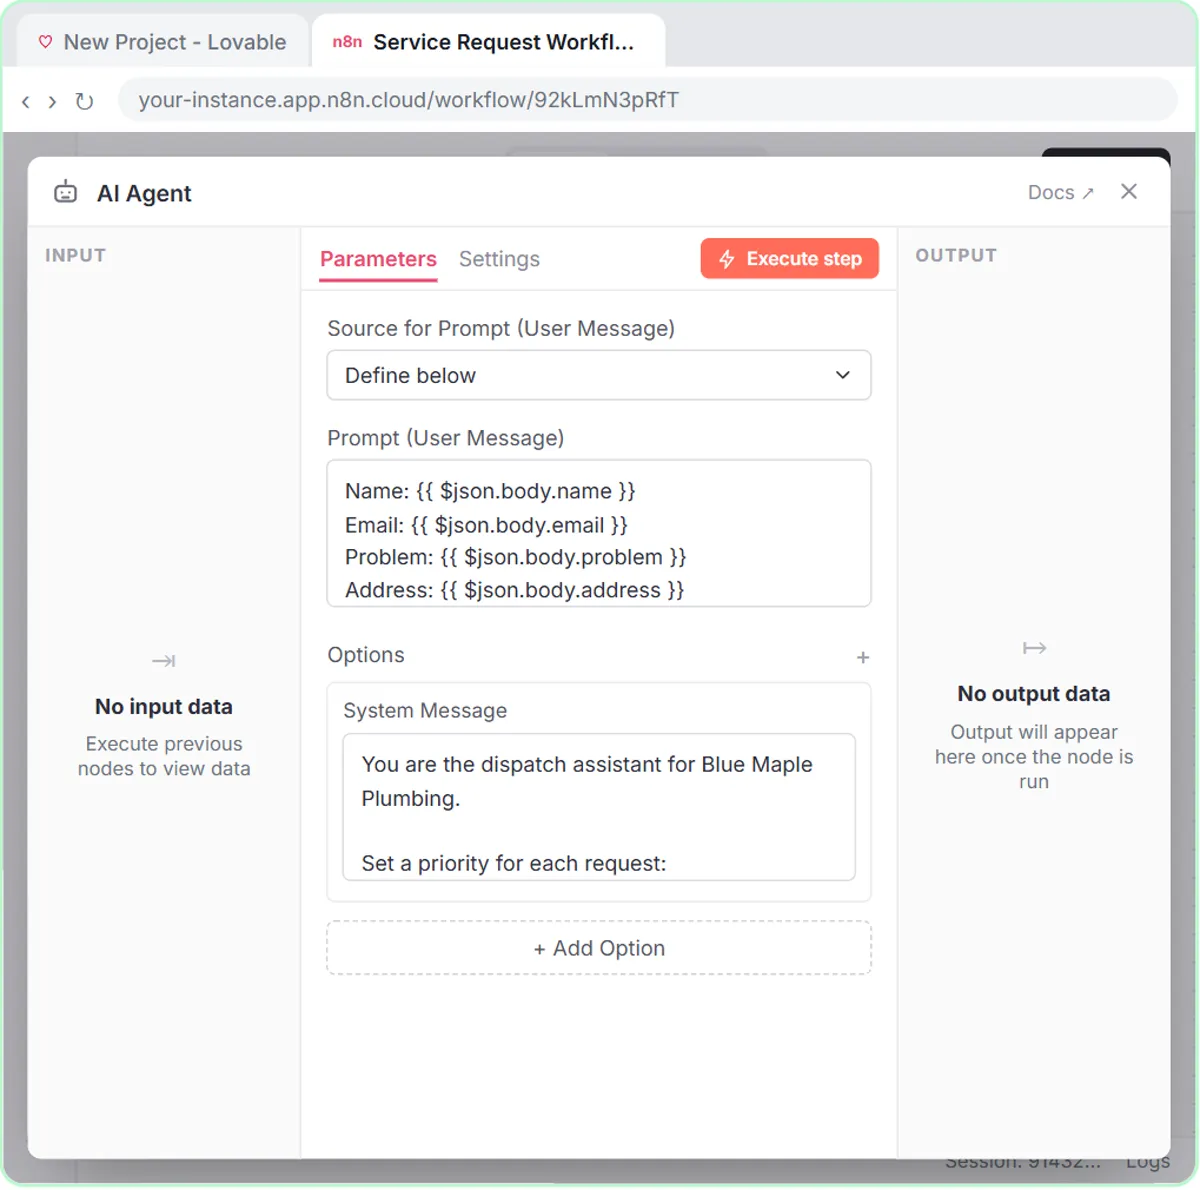The width and height of the screenshot is (1200, 1190).
Task: Open Source for Prompt dropdown
Action: 599,375
